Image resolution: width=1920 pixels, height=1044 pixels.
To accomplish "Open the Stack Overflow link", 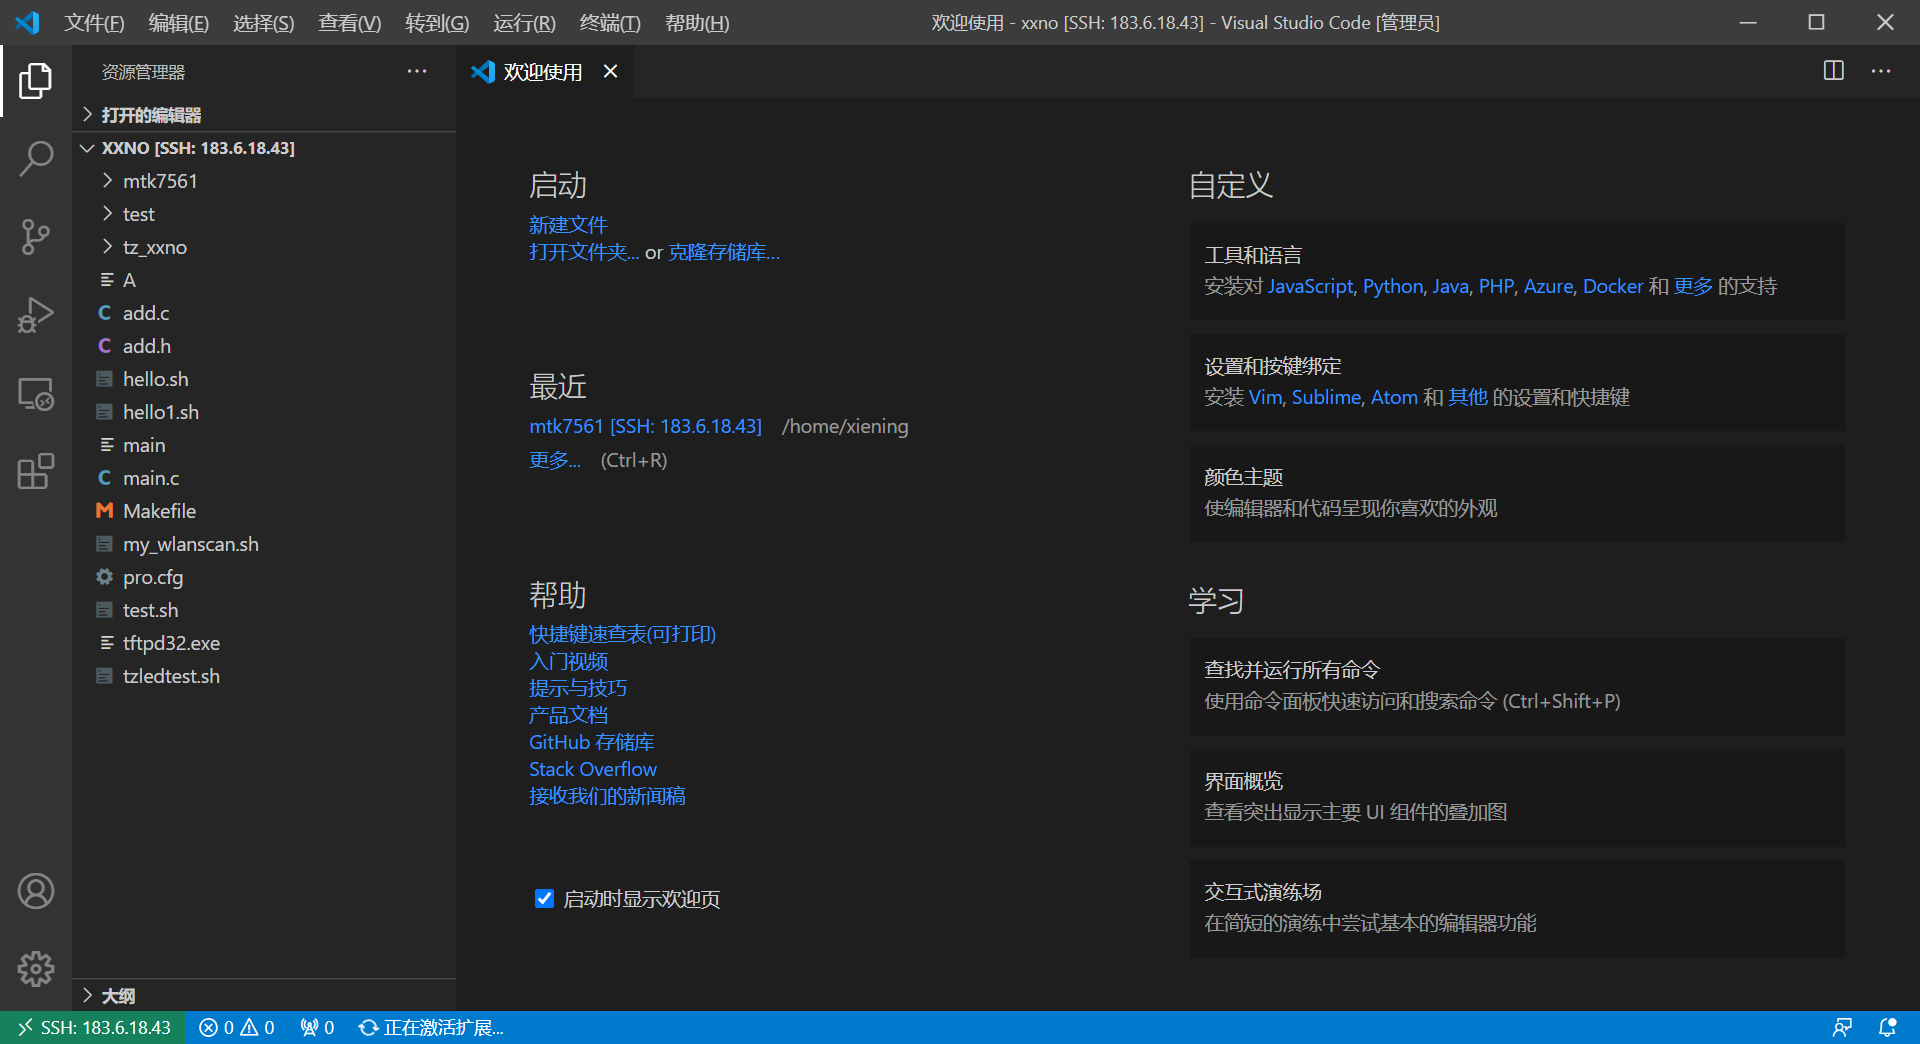I will click(593, 769).
